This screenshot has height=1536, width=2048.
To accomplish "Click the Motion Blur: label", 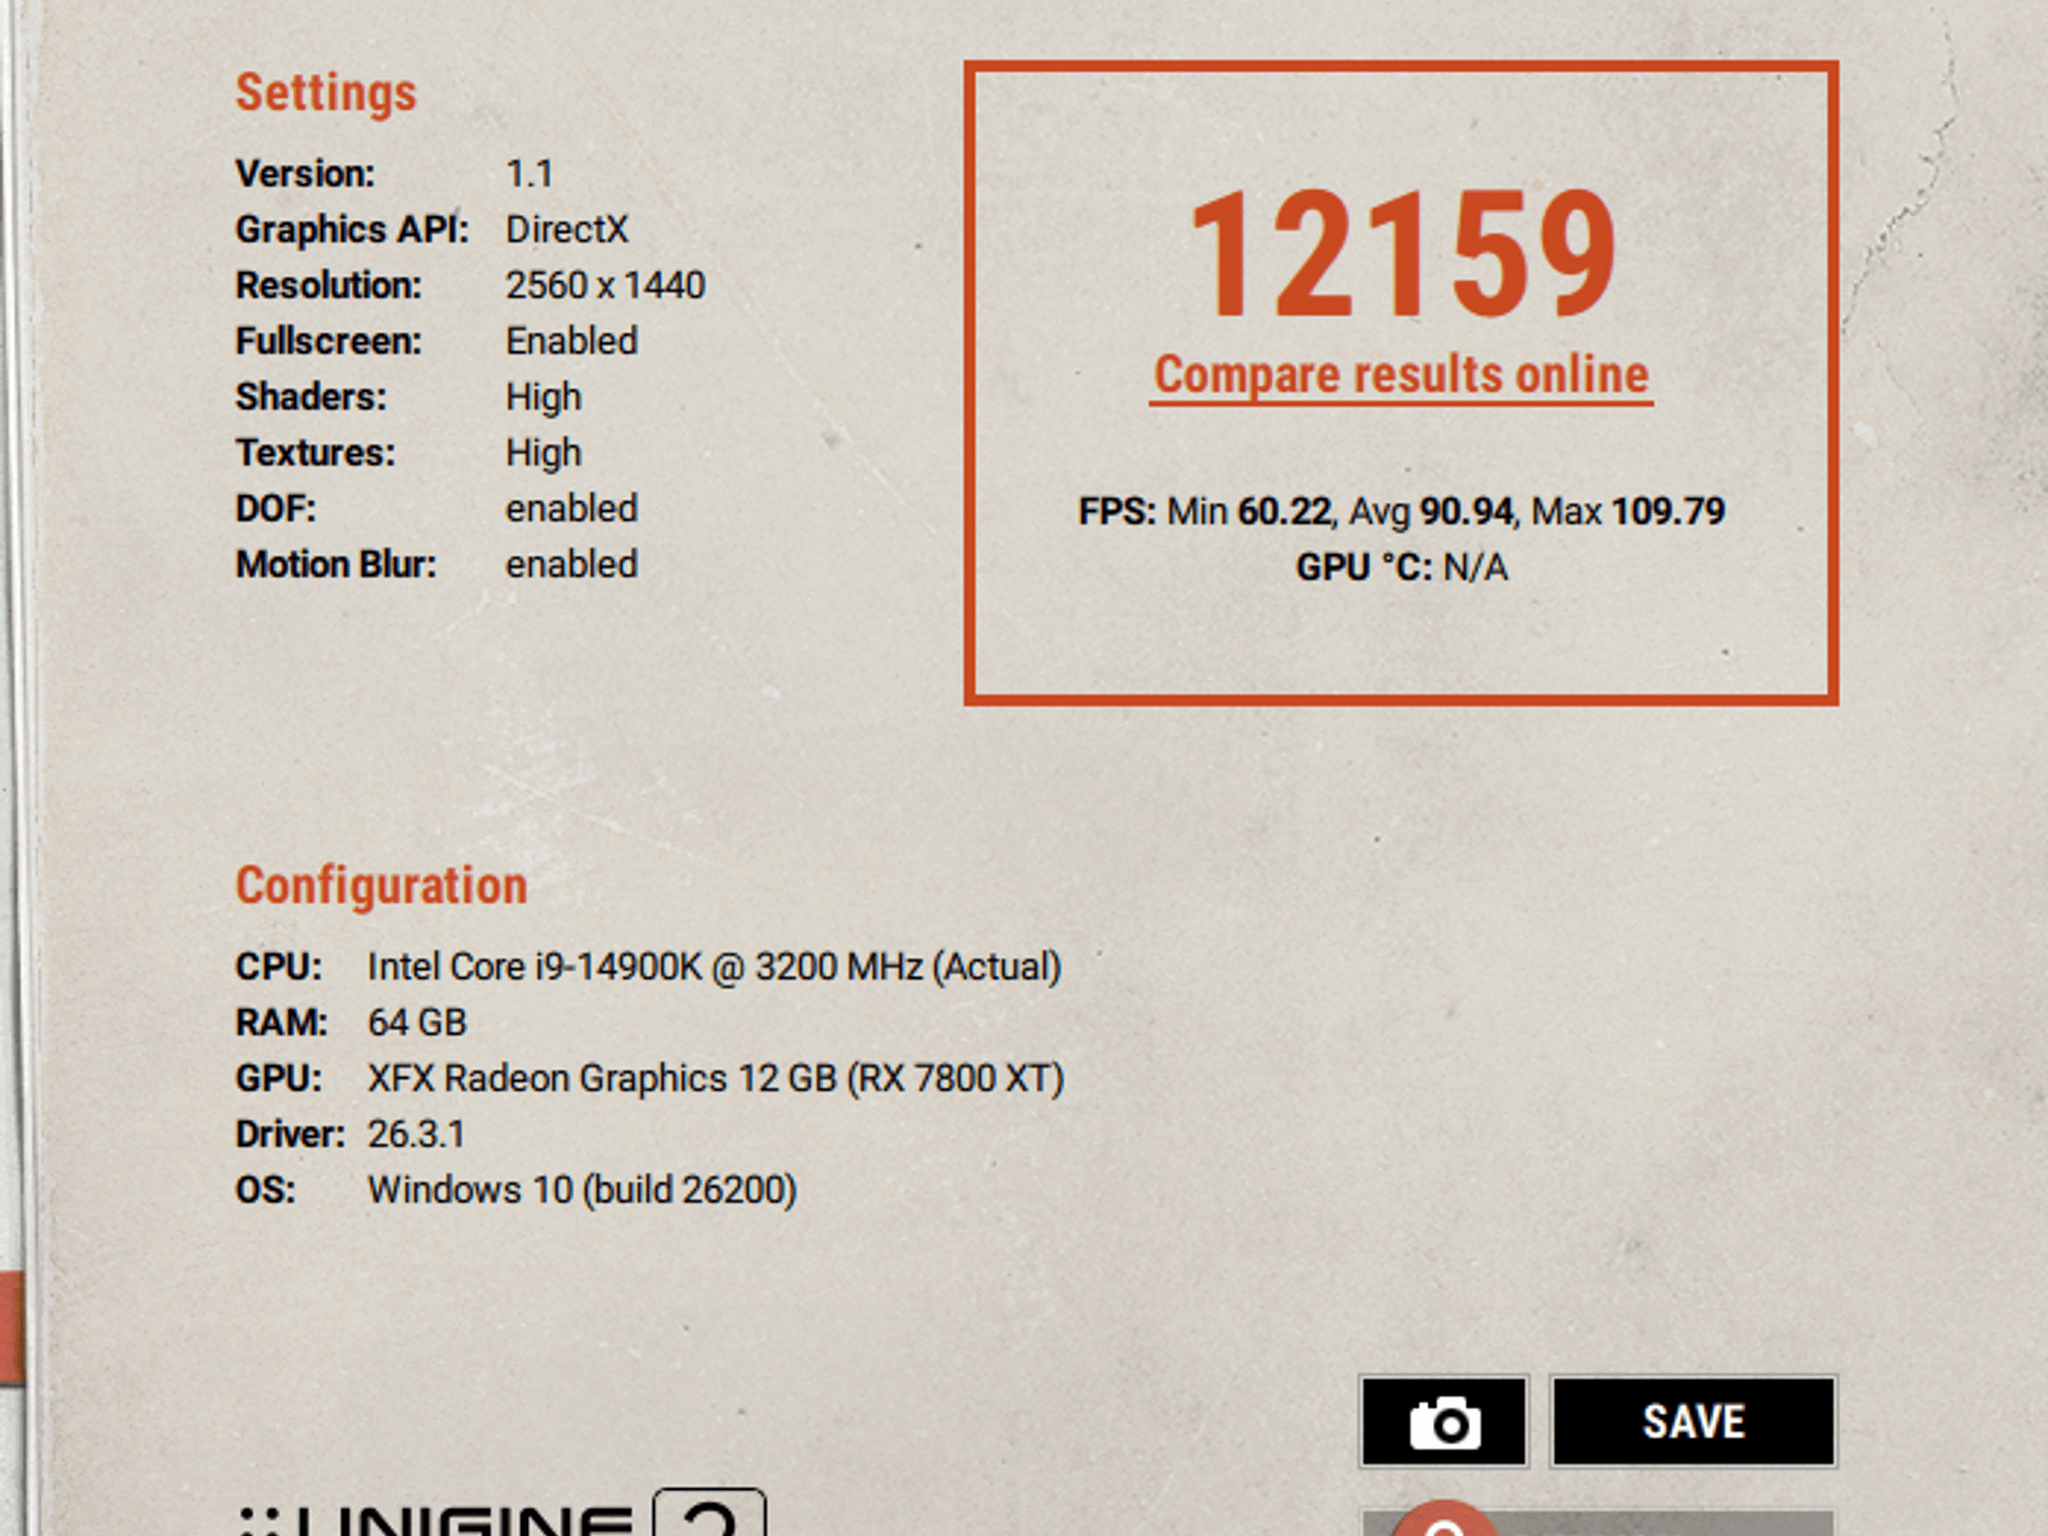I will 336,565.
